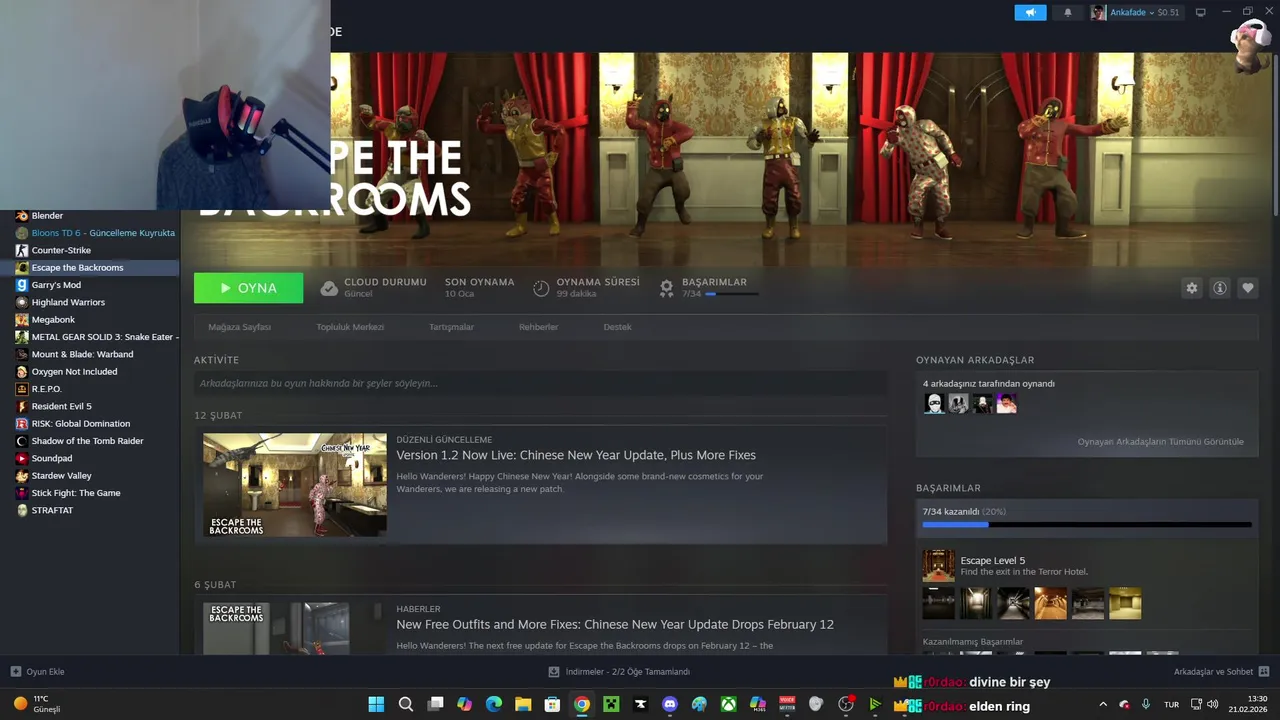This screenshot has width=1280, height=720.
Task: Open Xbox app from taskbar
Action: tap(729, 704)
